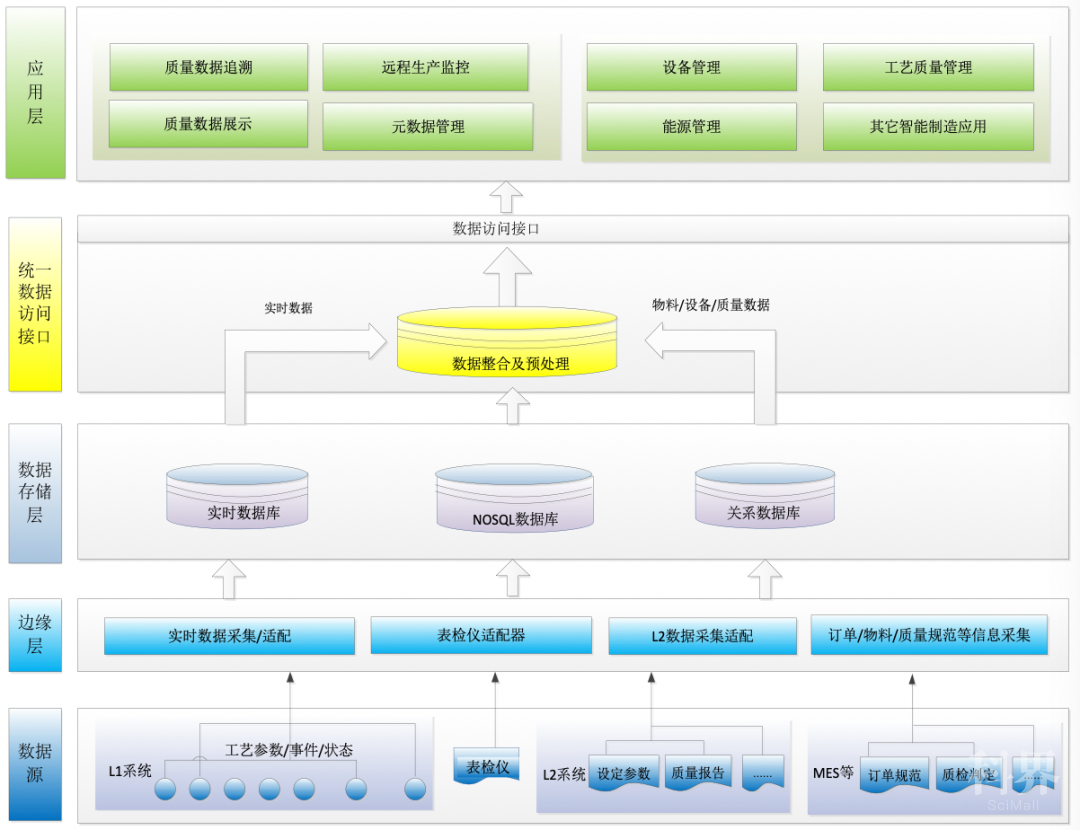Select the yellow 统一数据访问接口 layer label

[x=35, y=304]
